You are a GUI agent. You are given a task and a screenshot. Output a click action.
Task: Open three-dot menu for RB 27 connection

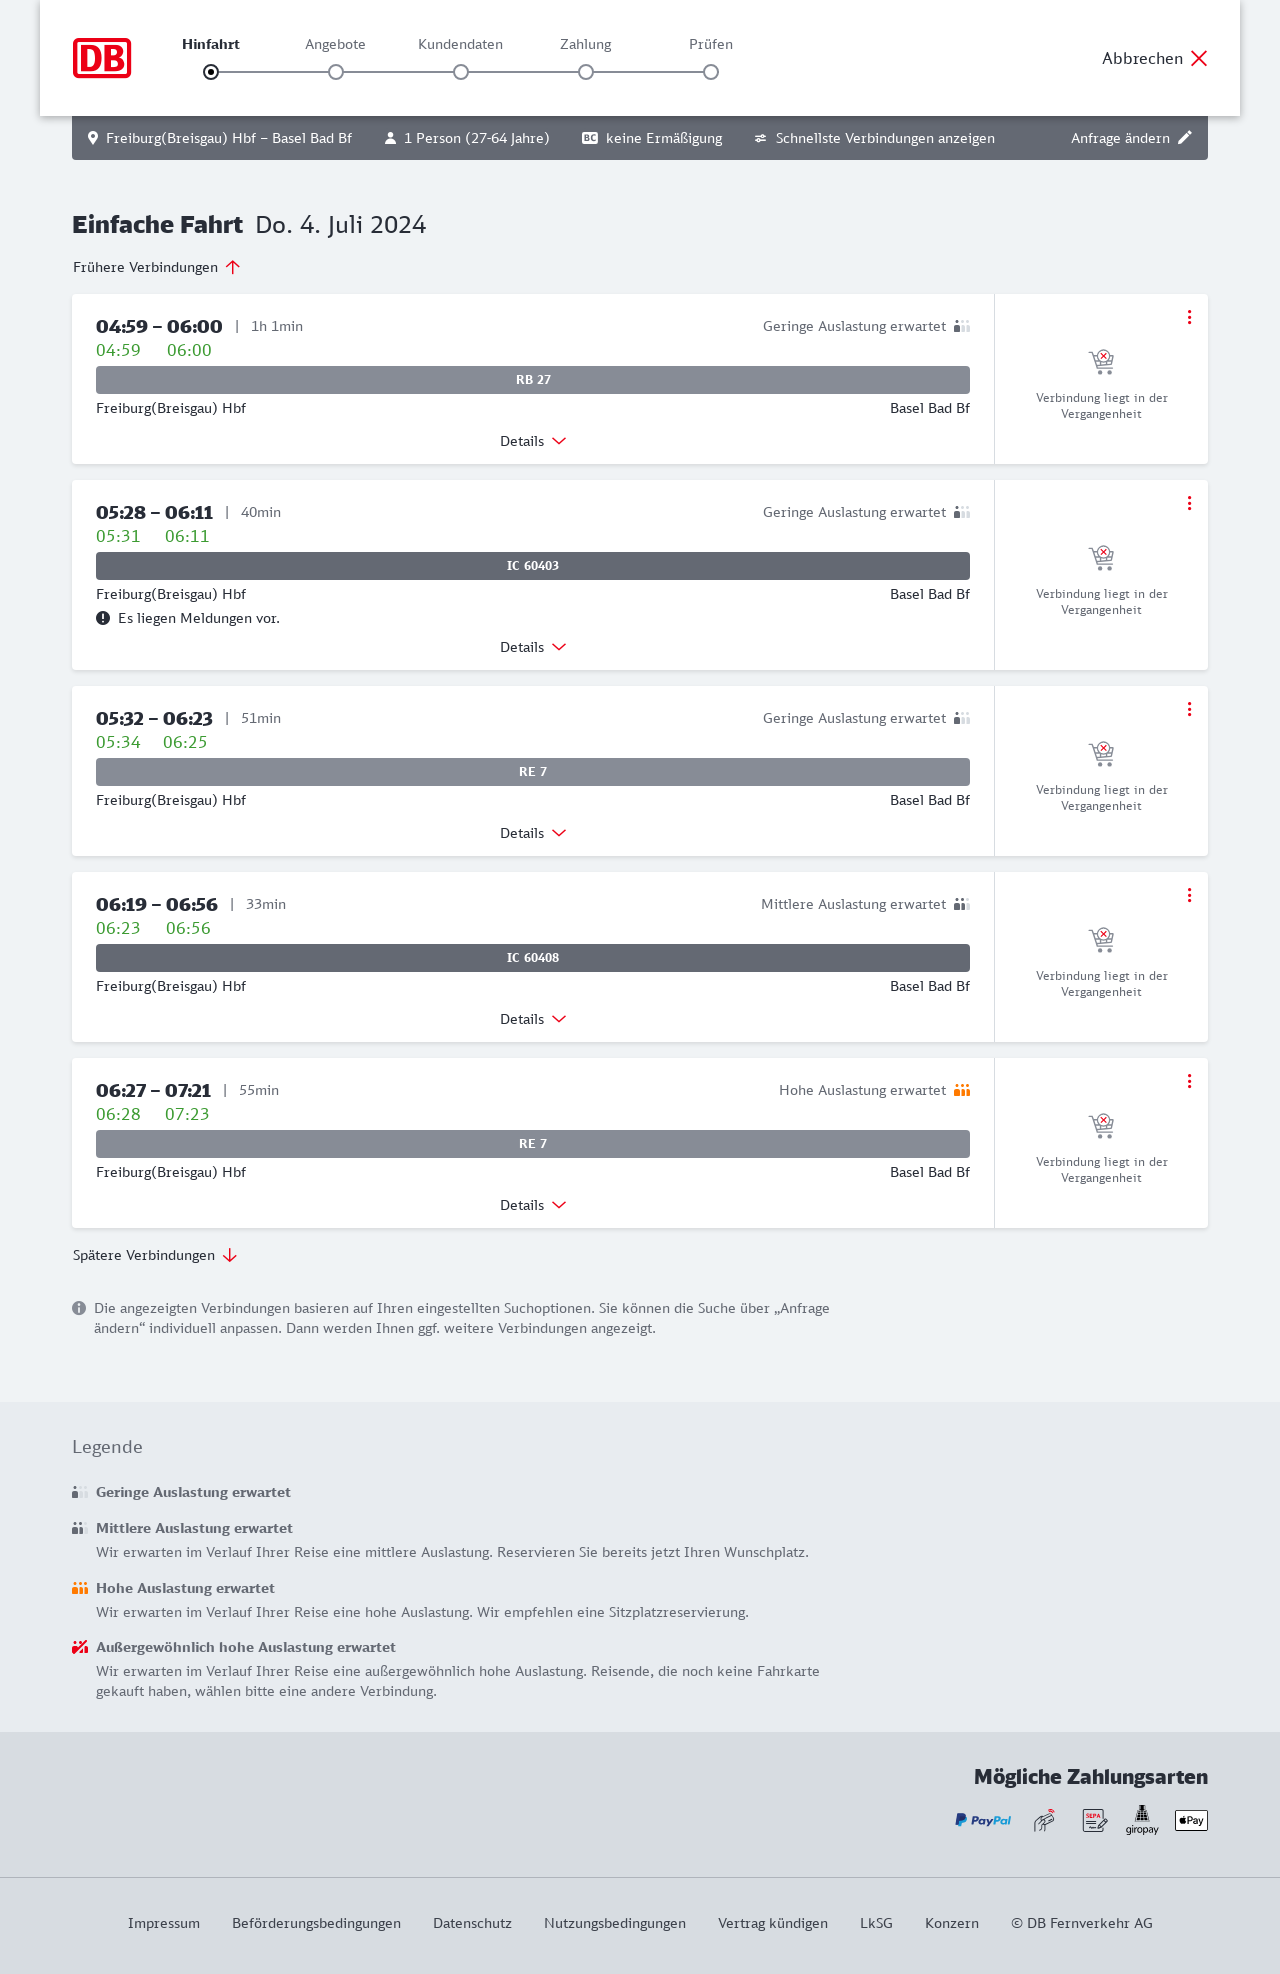pyautogui.click(x=1189, y=317)
